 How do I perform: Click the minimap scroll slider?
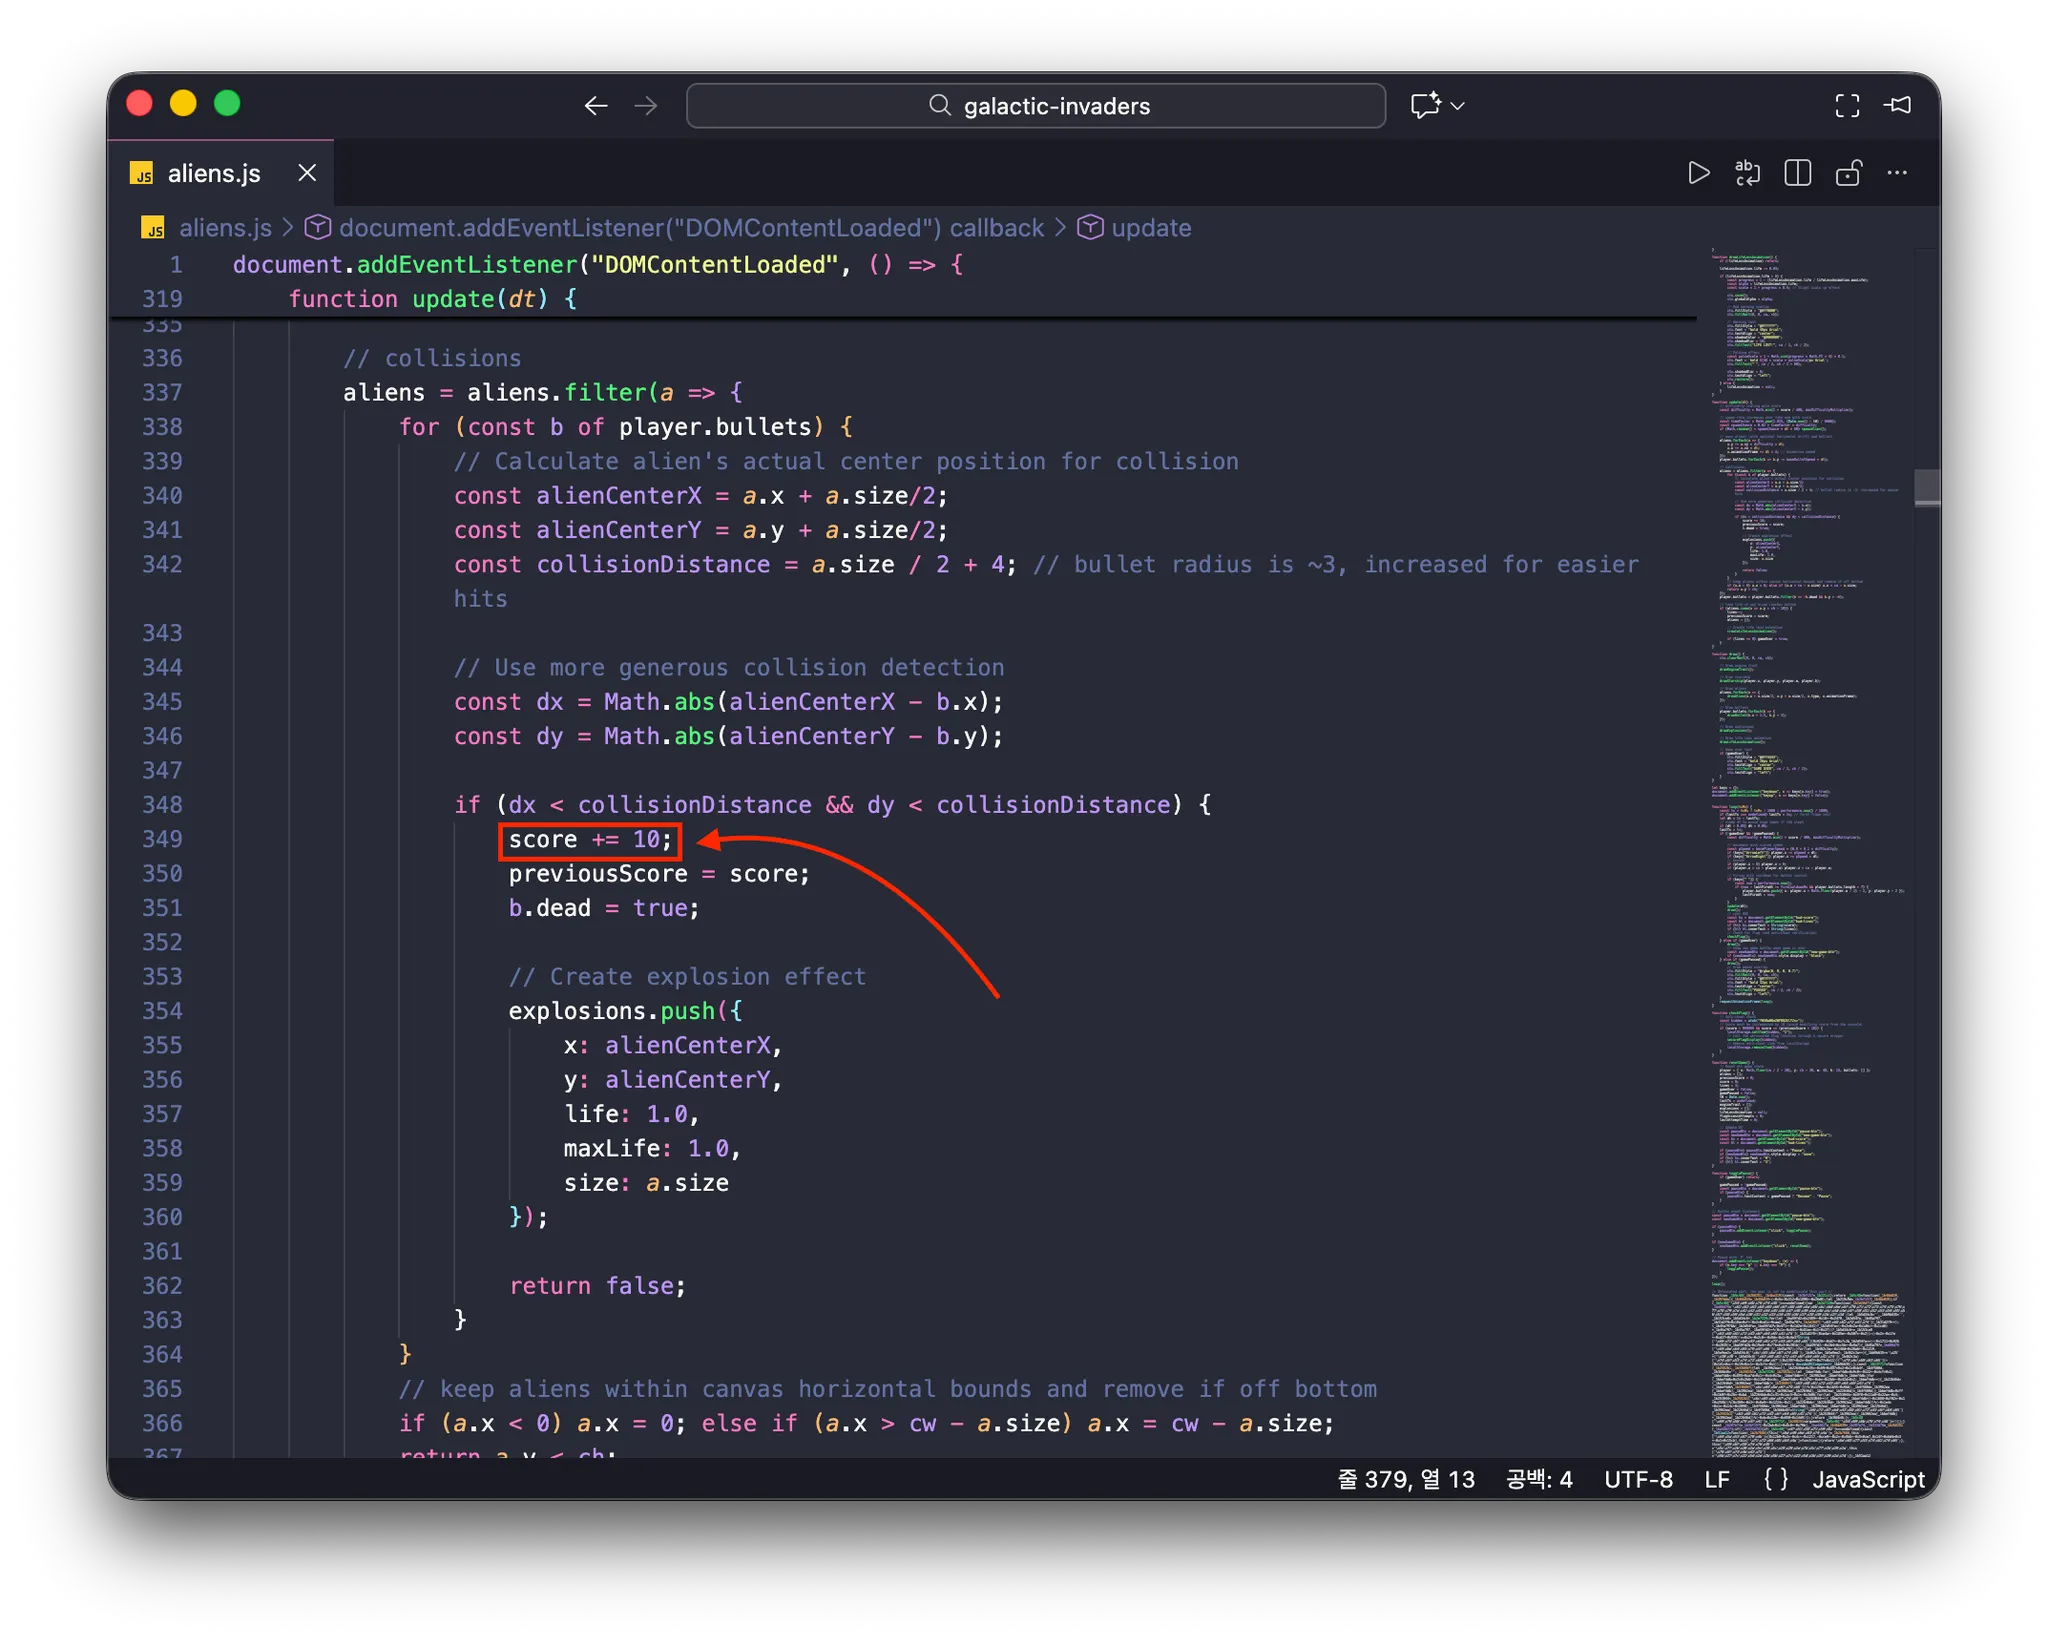1926,487
